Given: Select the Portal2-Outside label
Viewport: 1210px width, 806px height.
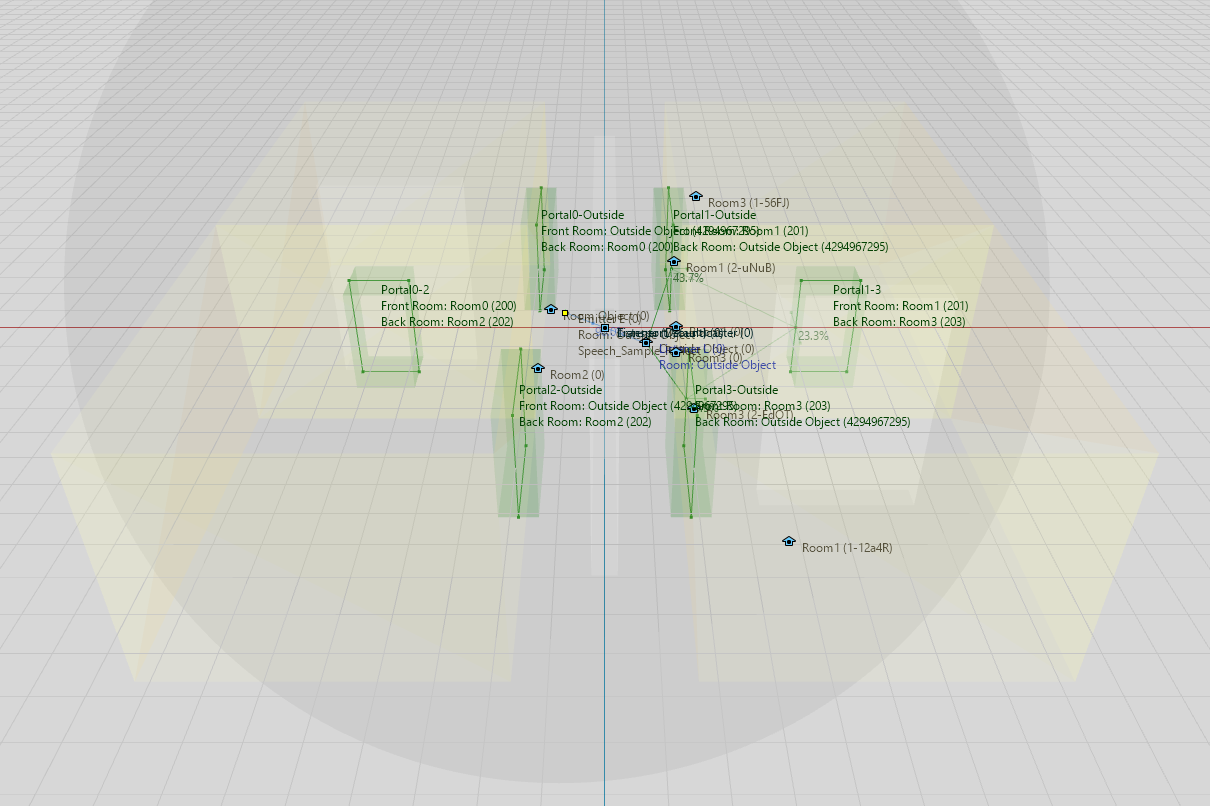Looking at the screenshot, I should [x=560, y=390].
